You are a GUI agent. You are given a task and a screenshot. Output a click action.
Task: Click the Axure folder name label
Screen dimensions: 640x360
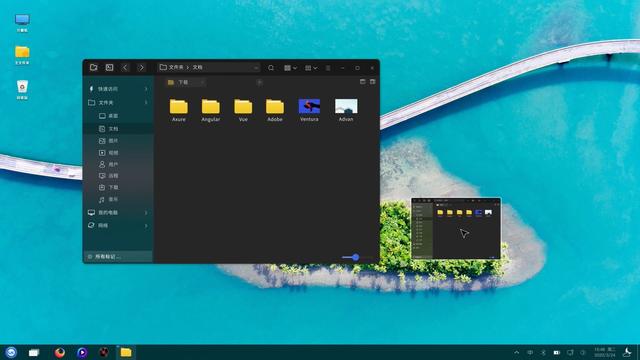179,119
